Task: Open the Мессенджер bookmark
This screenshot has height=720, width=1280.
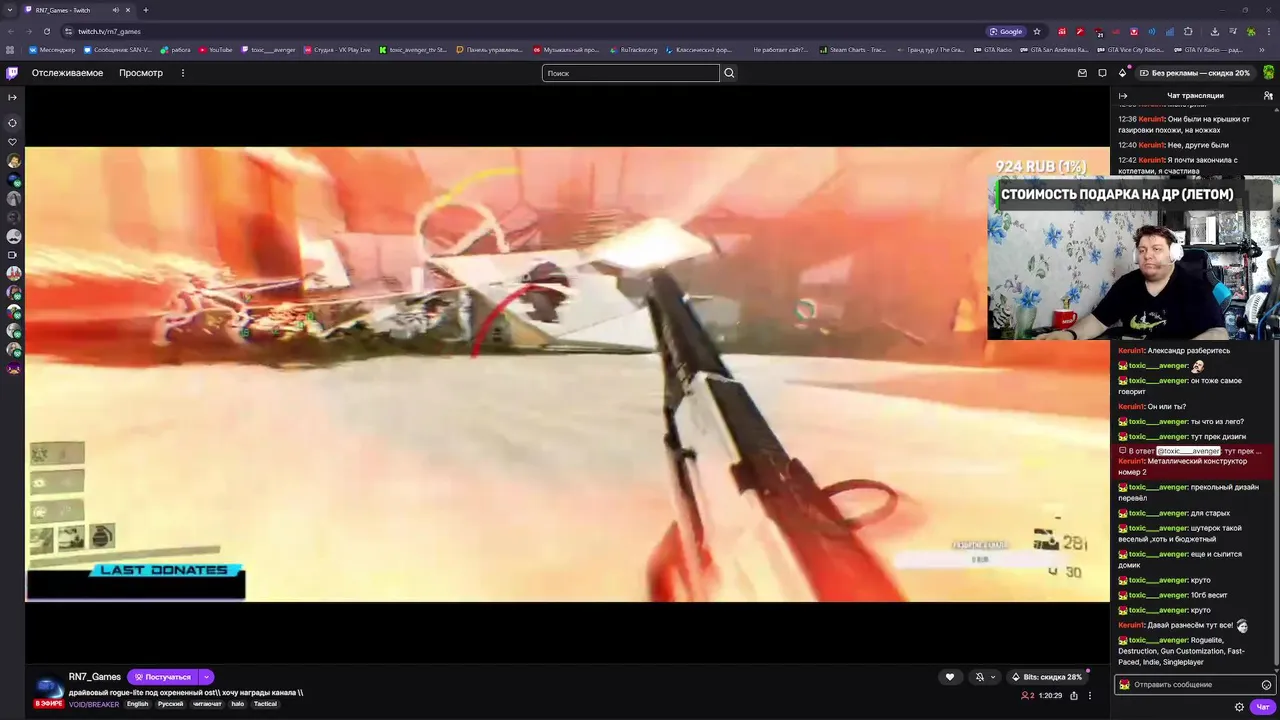Action: (52, 49)
